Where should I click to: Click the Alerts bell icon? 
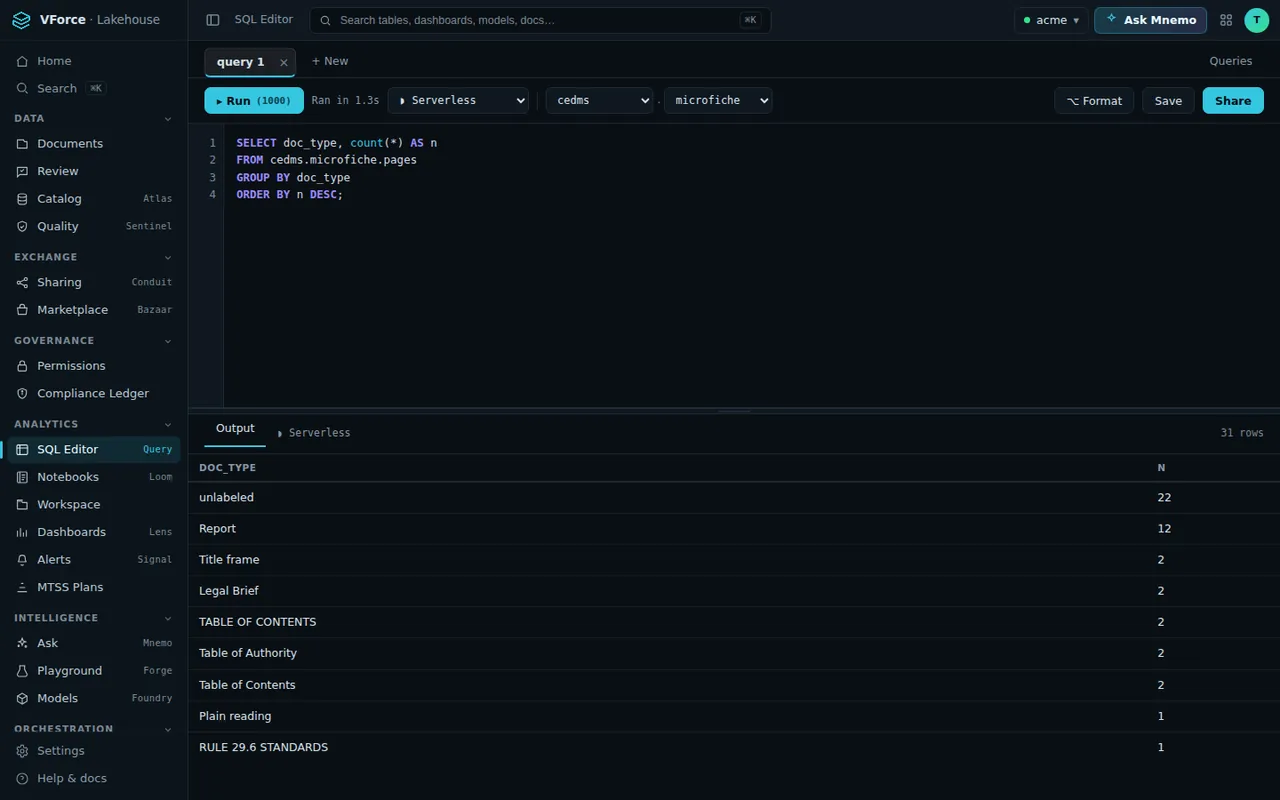(x=22, y=559)
